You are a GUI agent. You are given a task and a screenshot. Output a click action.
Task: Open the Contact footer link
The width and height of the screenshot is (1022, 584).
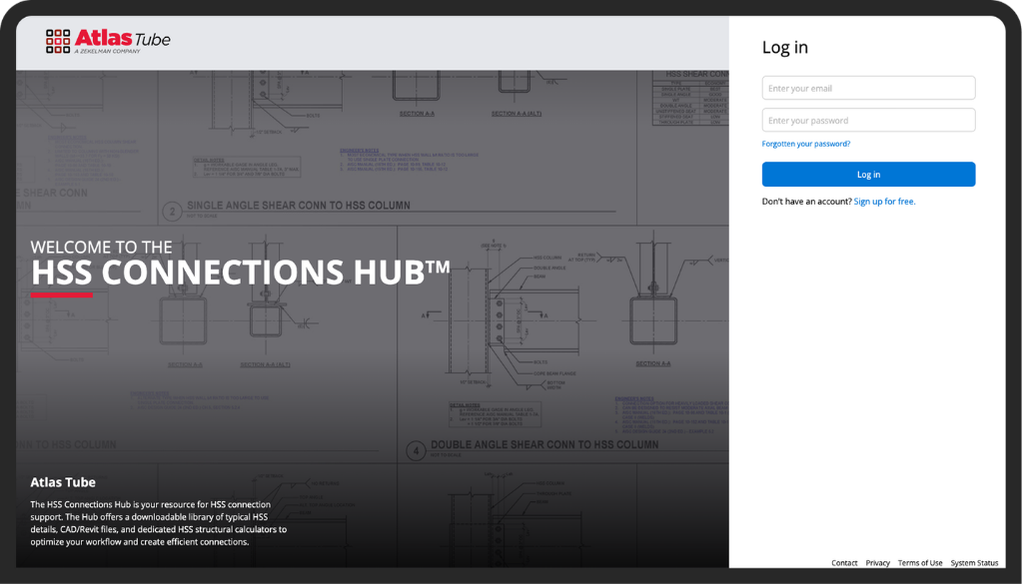[x=844, y=562]
